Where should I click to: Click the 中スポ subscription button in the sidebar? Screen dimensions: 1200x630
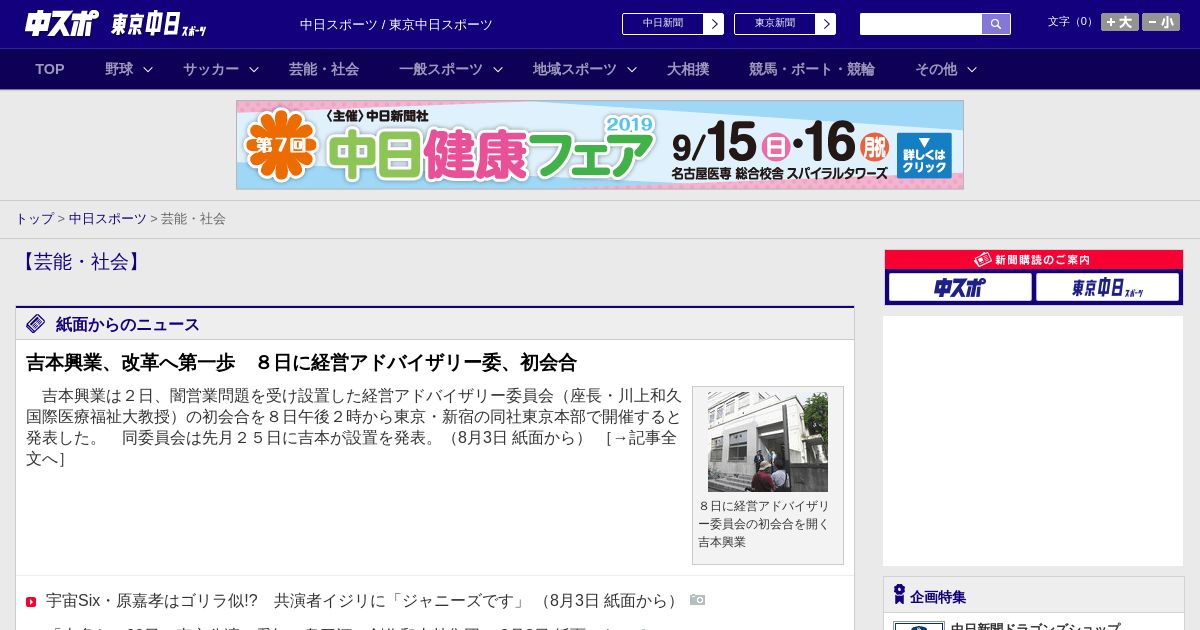(960, 287)
